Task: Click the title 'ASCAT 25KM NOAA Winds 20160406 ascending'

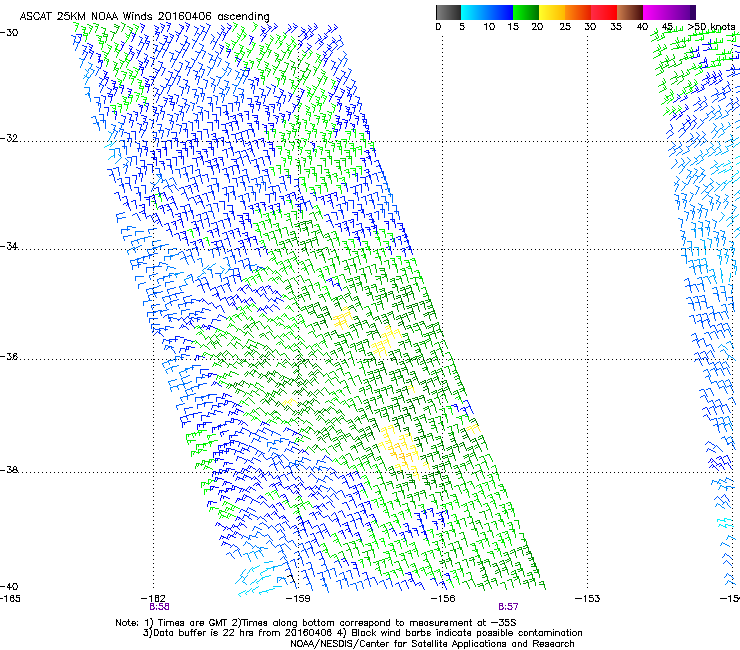Action: 144,17
